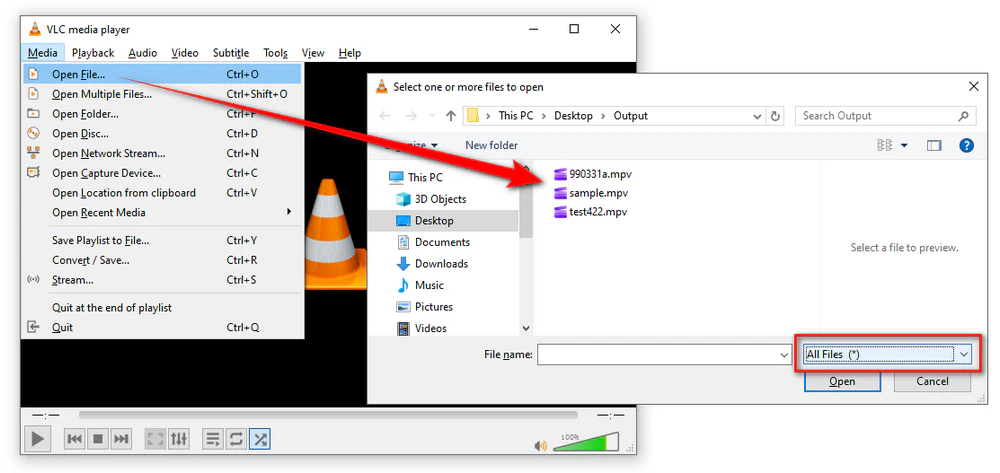Toggle VLC fullscreen mode button
1000x473 pixels.
[155, 439]
